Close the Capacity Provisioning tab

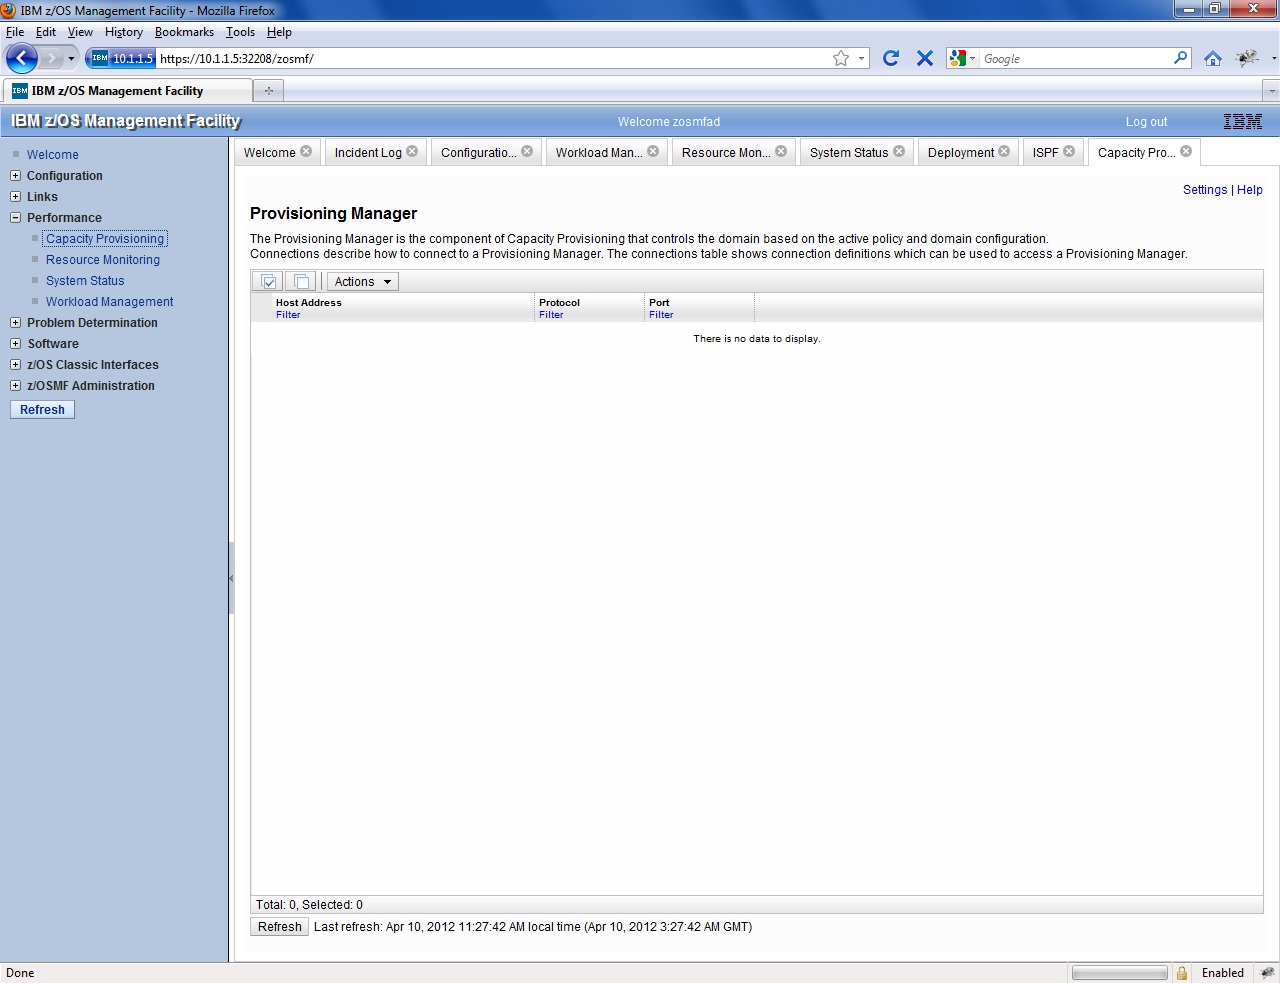click(x=1186, y=151)
